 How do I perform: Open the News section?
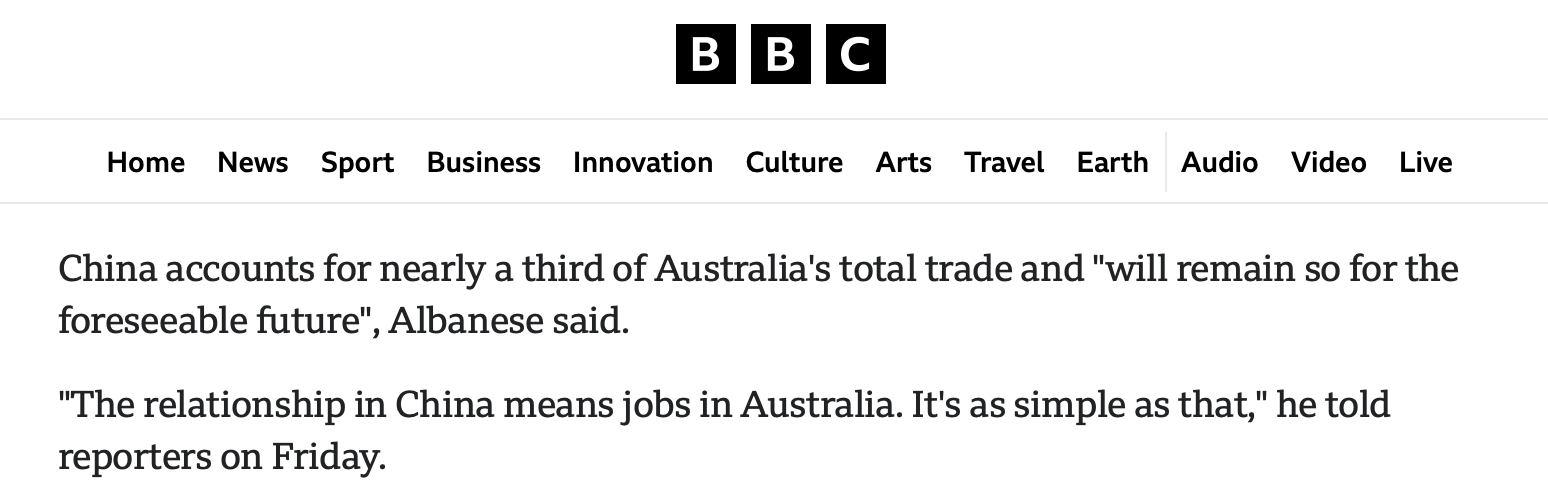coord(253,162)
